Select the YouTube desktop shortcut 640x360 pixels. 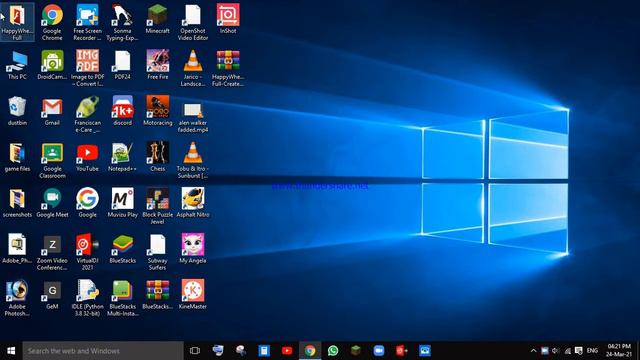coord(87,157)
